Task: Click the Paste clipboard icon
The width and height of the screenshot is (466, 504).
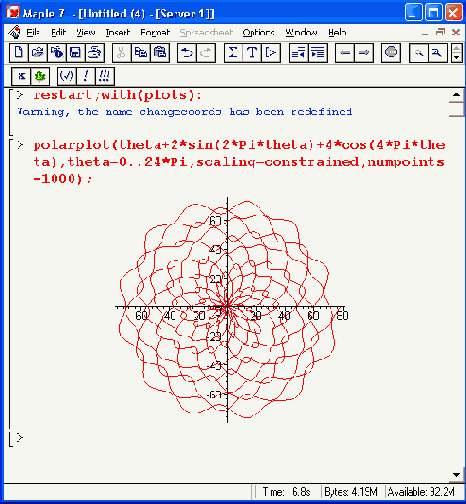Action: click(160, 53)
